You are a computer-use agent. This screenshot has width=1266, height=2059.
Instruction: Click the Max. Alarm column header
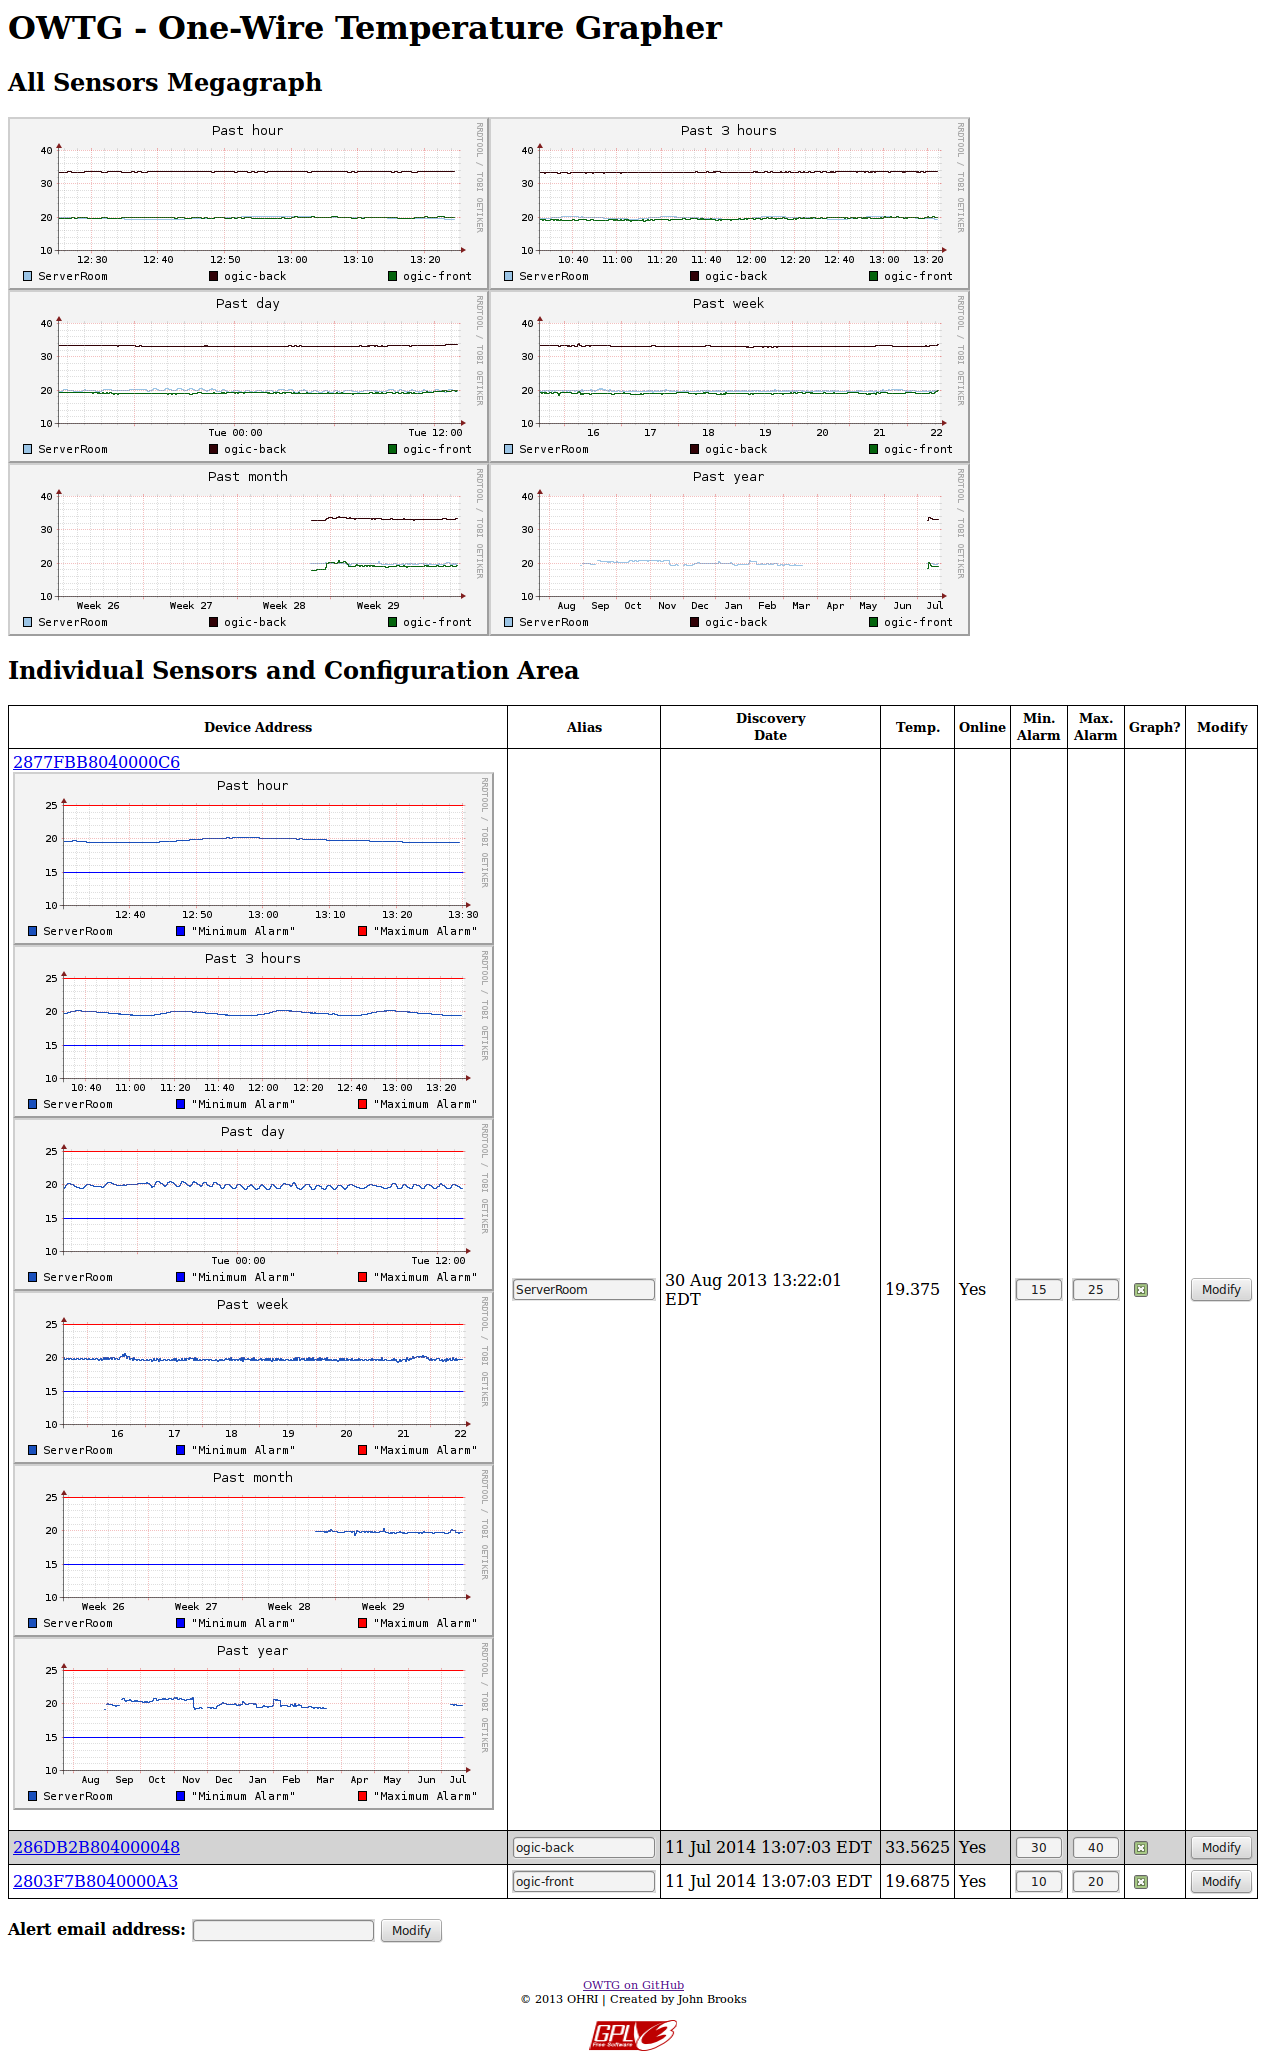click(x=1096, y=727)
